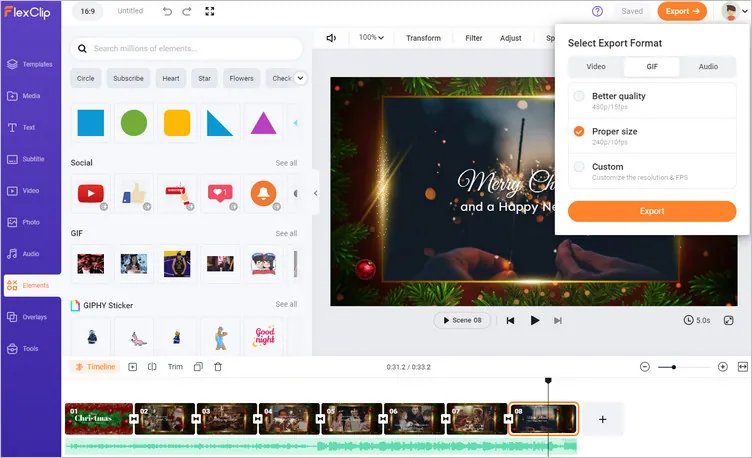Screen dimensions: 752x458
Task: Select the Subscribe tag chip
Action: (x=128, y=78)
